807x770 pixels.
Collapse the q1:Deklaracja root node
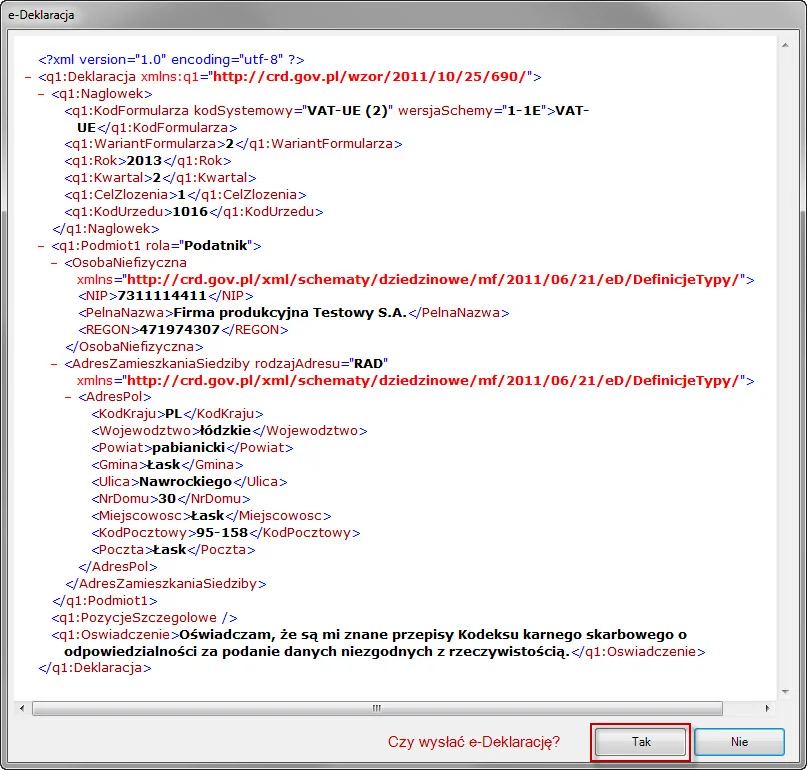[x=28, y=77]
